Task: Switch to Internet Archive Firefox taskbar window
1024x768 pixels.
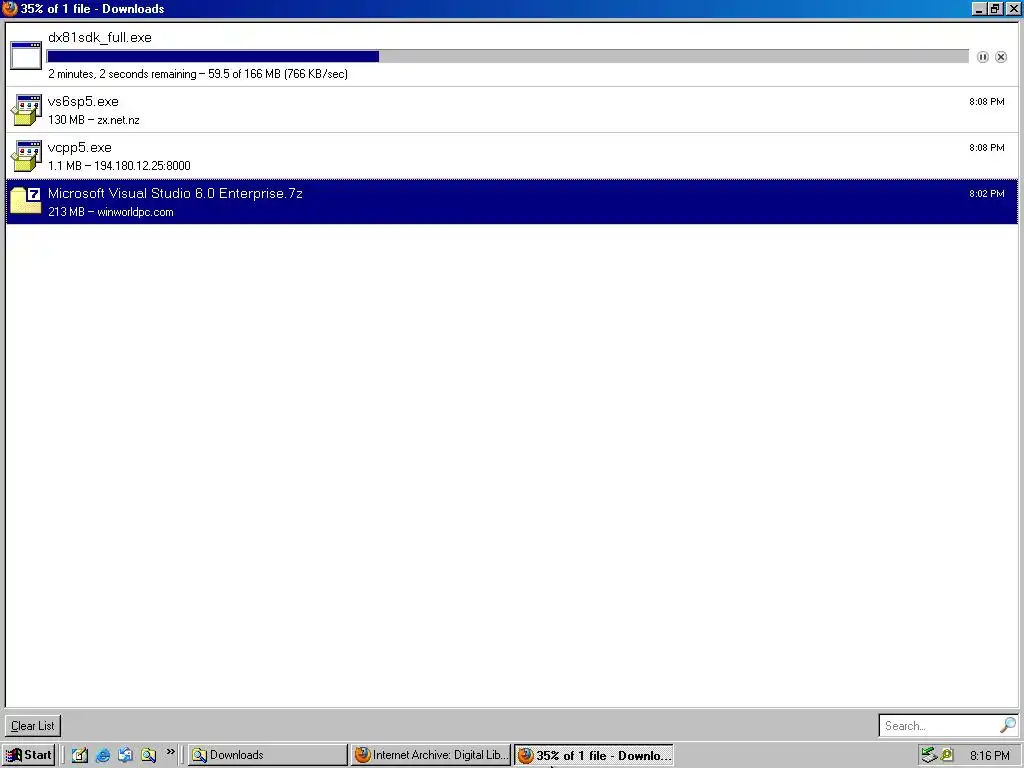Action: 431,755
